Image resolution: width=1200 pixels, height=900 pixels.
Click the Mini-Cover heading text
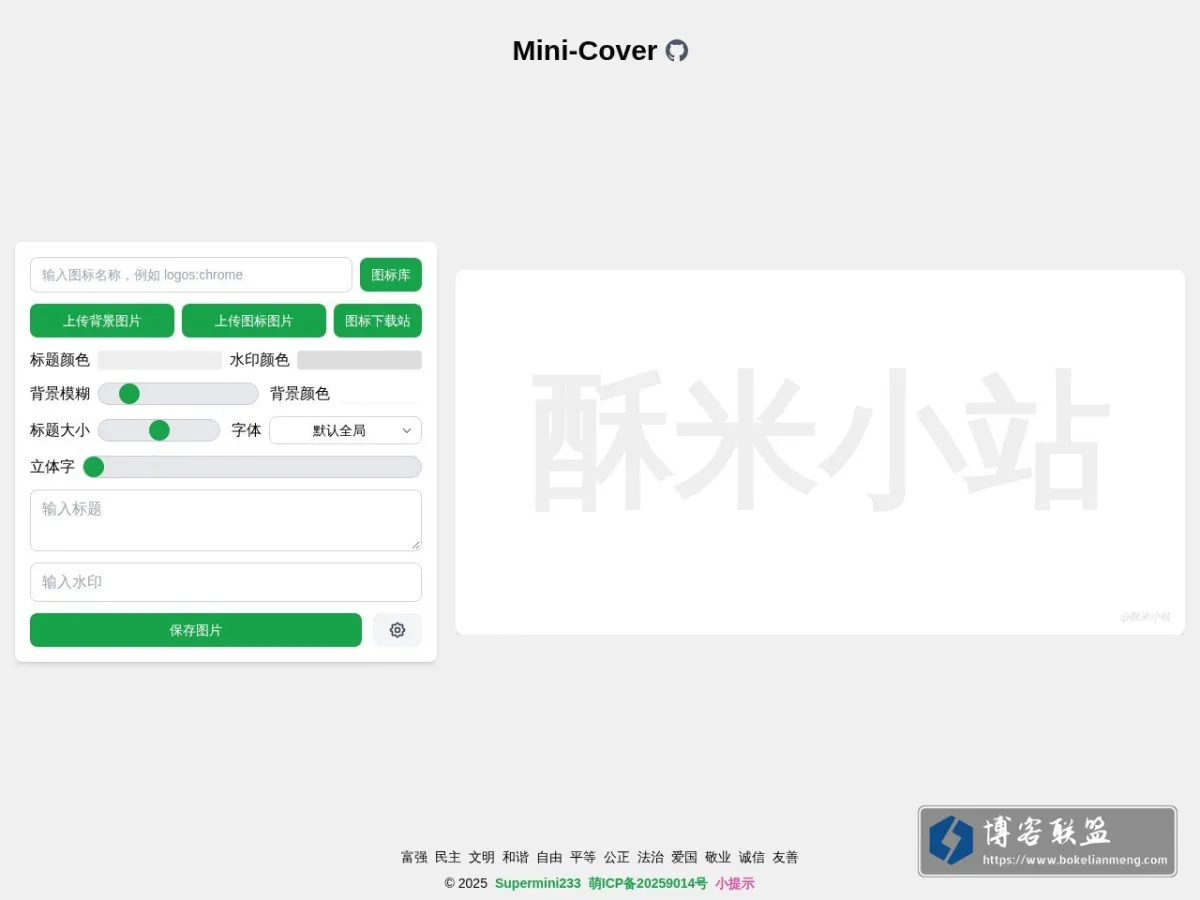pyautogui.click(x=585, y=51)
